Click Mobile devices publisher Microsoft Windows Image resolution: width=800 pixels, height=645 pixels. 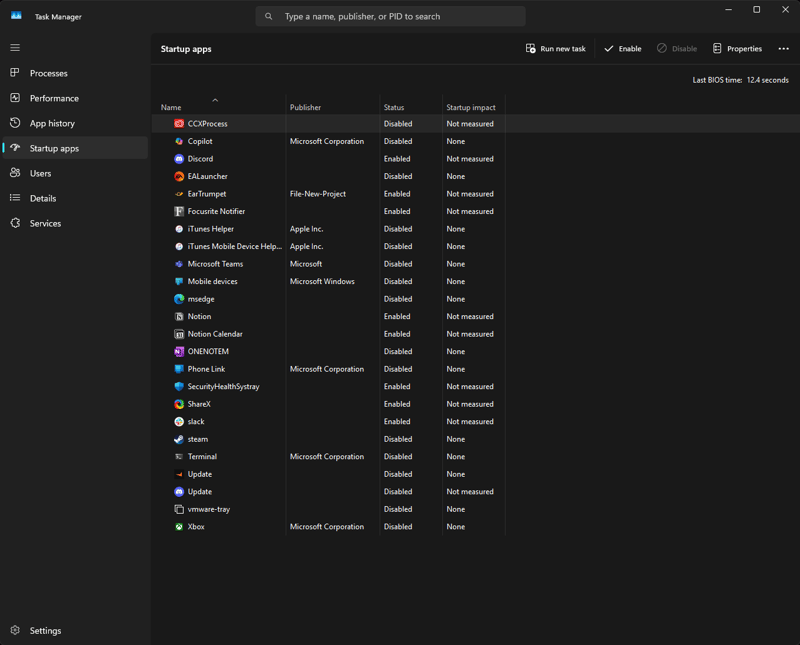point(322,281)
